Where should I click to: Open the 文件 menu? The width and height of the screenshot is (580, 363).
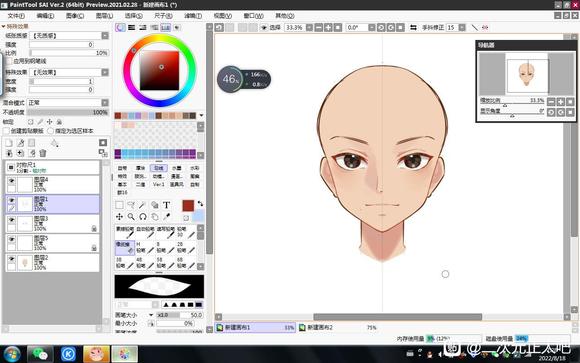pyautogui.click(x=16, y=16)
